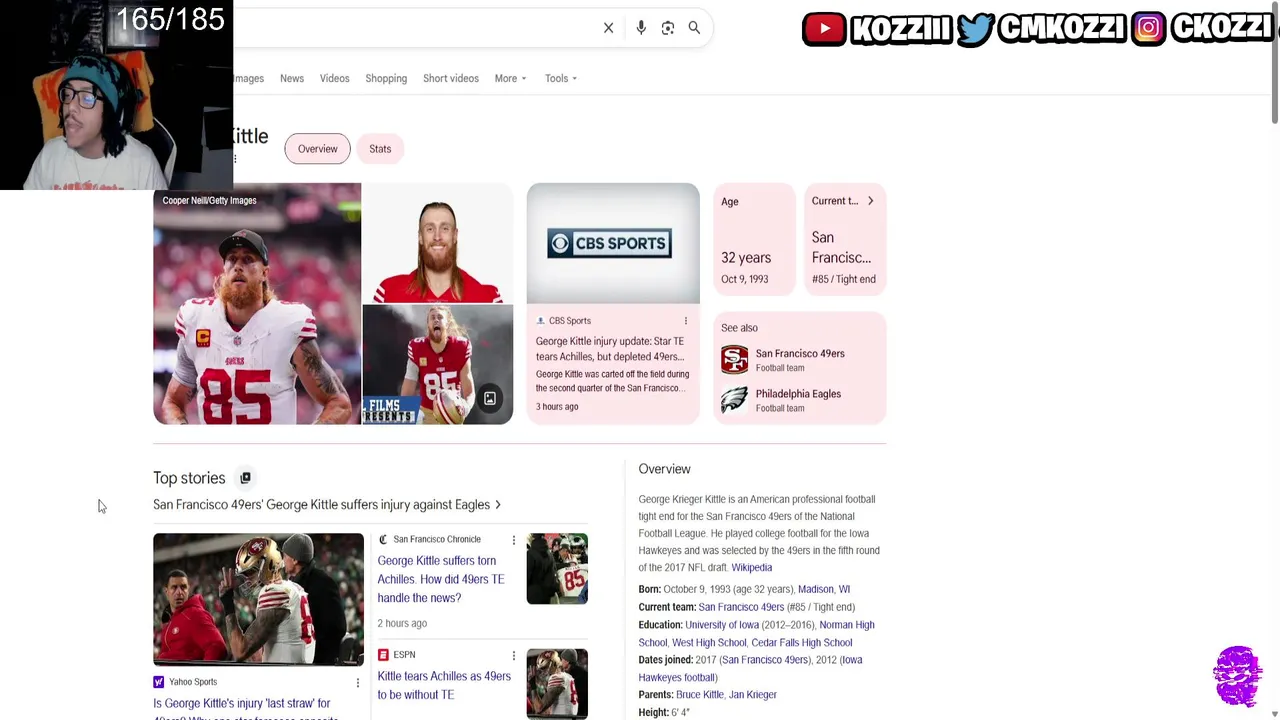Open University of Iowa education link
This screenshot has width=1280, height=720.
tap(722, 625)
